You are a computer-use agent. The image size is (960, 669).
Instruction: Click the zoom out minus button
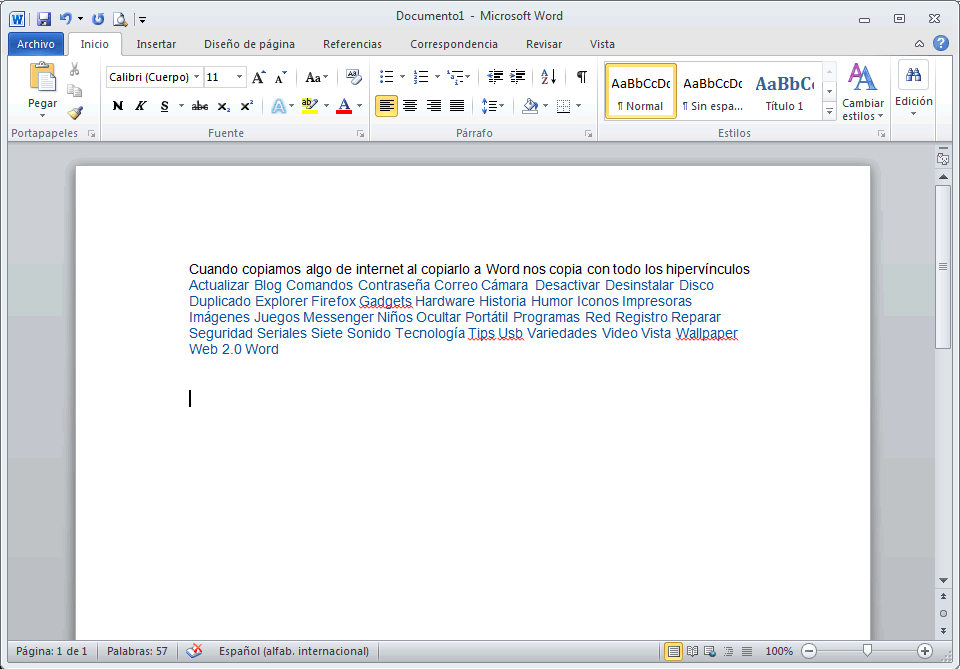coord(809,651)
